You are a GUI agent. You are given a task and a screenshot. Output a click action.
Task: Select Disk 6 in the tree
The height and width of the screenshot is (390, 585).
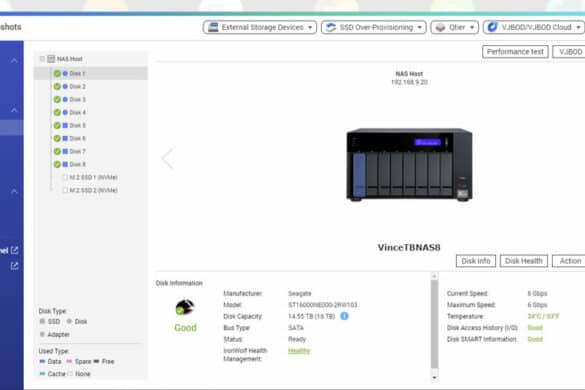(77, 138)
